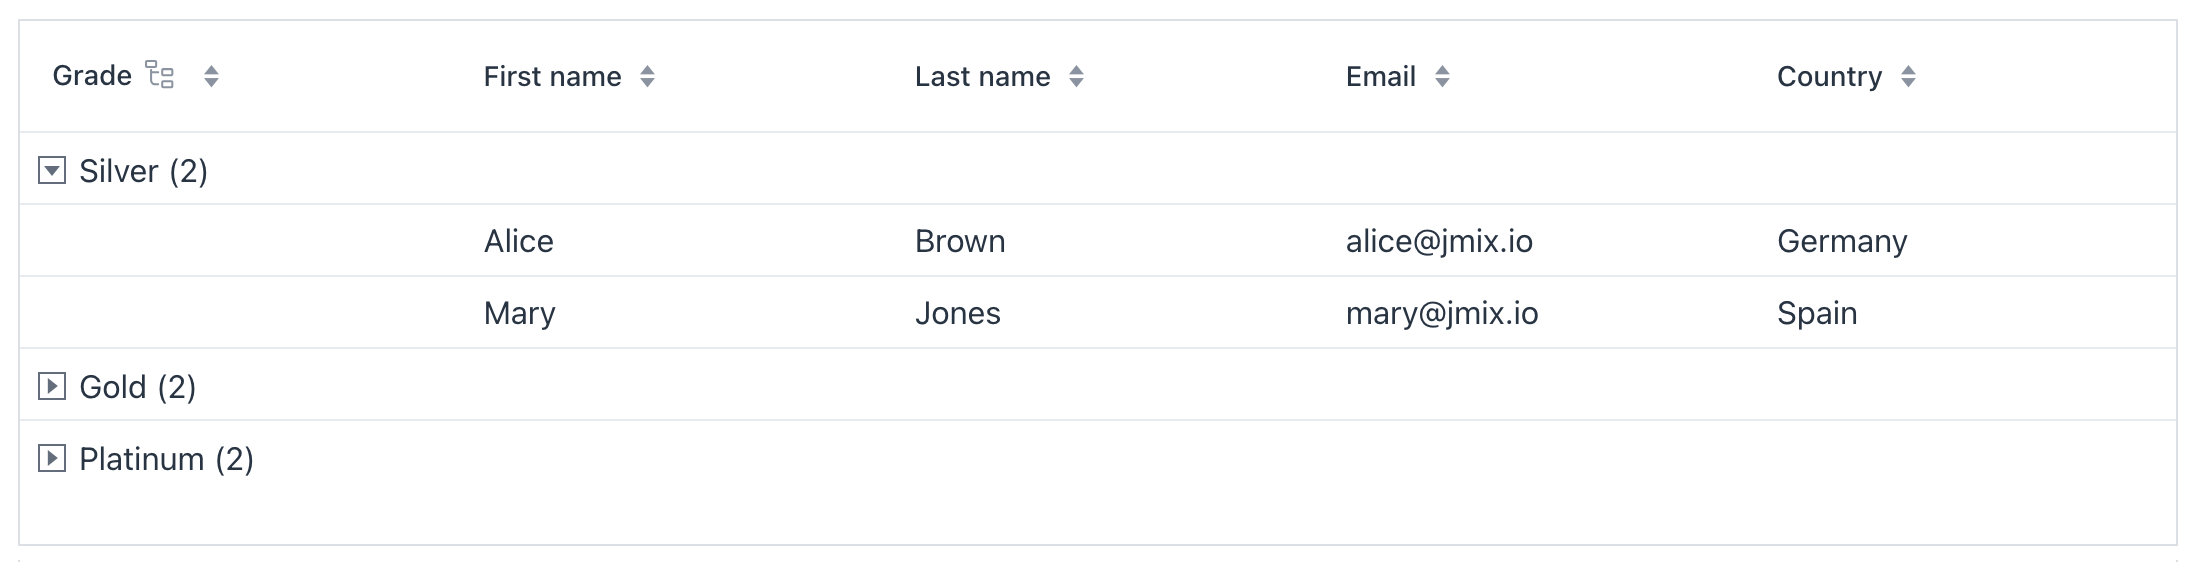This screenshot has width=2194, height=562.
Task: Select the Platinum (2) group row label
Action: coord(166,459)
